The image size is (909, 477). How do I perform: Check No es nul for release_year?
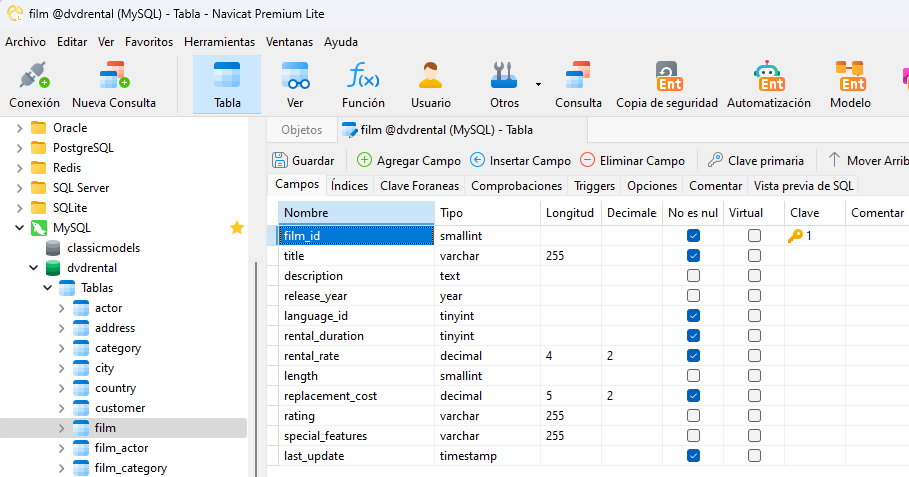click(x=693, y=296)
